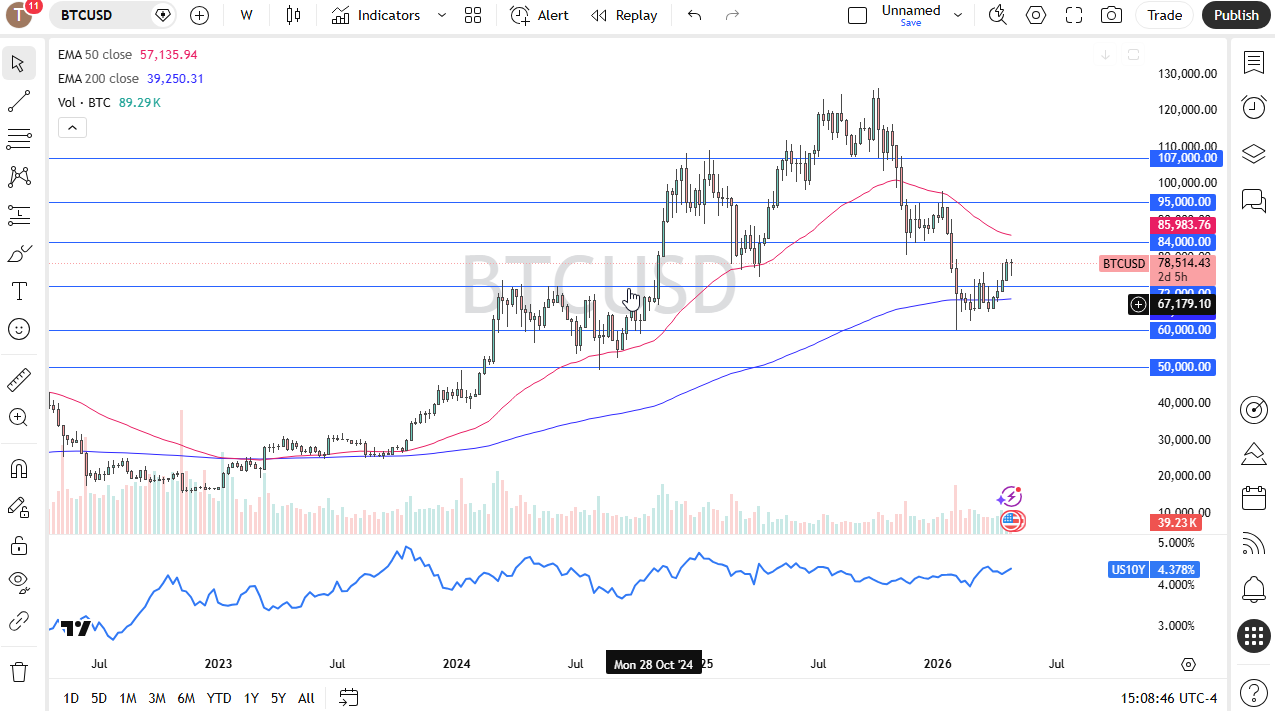Open the candlestick chart type menu

pos(293,15)
